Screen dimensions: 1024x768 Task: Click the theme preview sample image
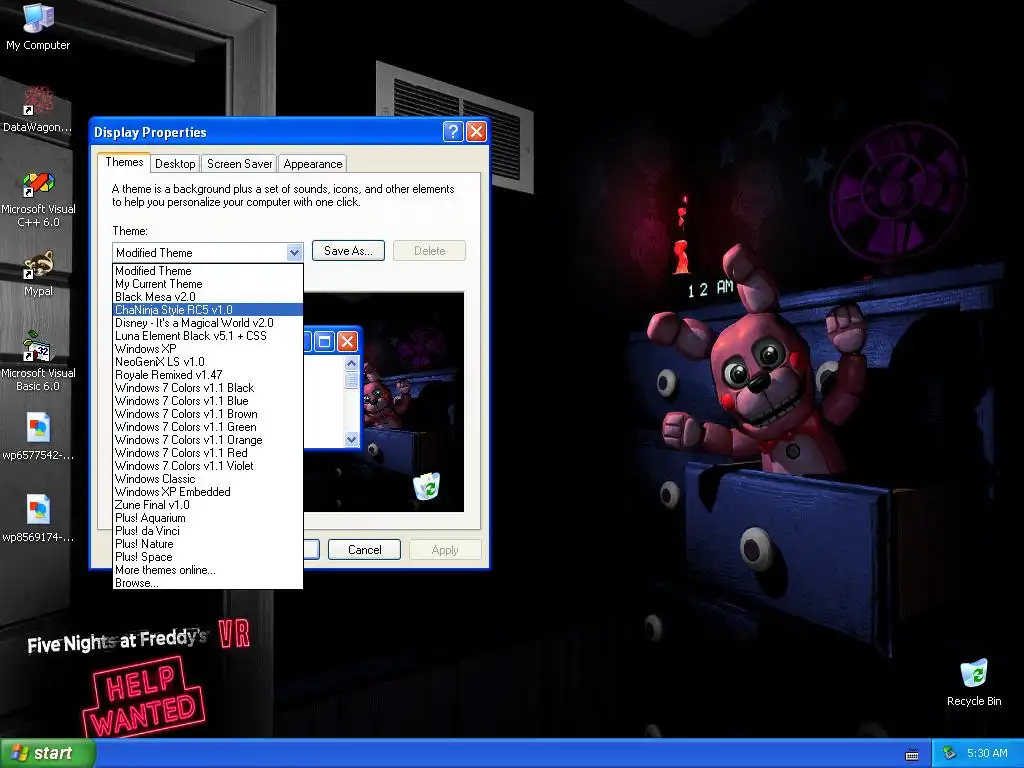384,402
